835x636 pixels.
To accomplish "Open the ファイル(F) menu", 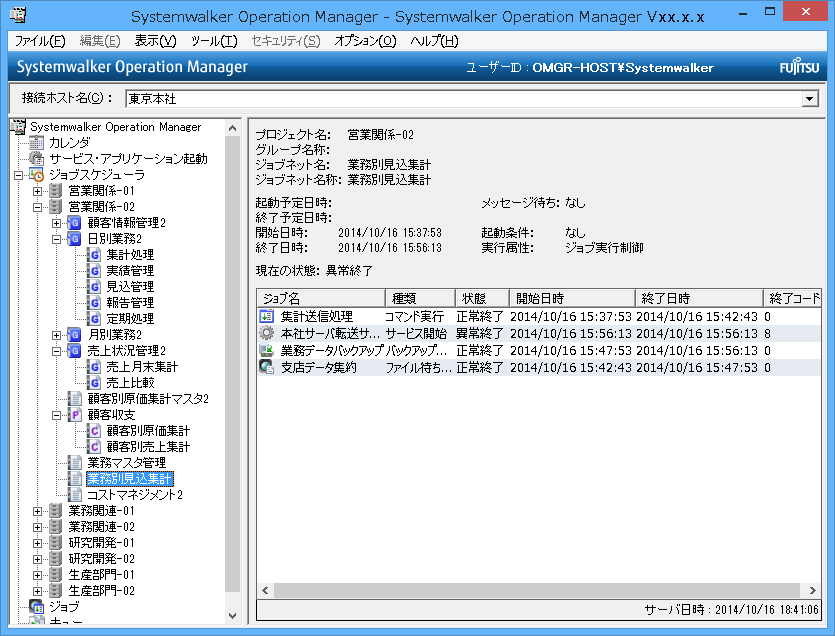I will (x=40, y=41).
